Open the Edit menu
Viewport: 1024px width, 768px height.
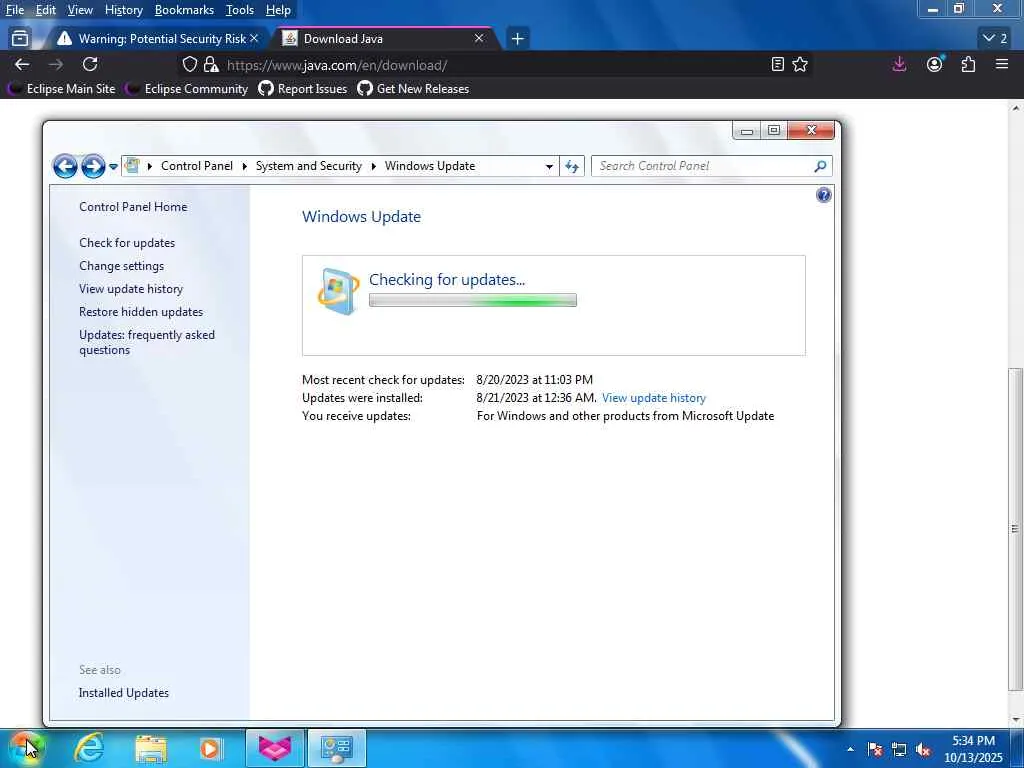[x=45, y=10]
